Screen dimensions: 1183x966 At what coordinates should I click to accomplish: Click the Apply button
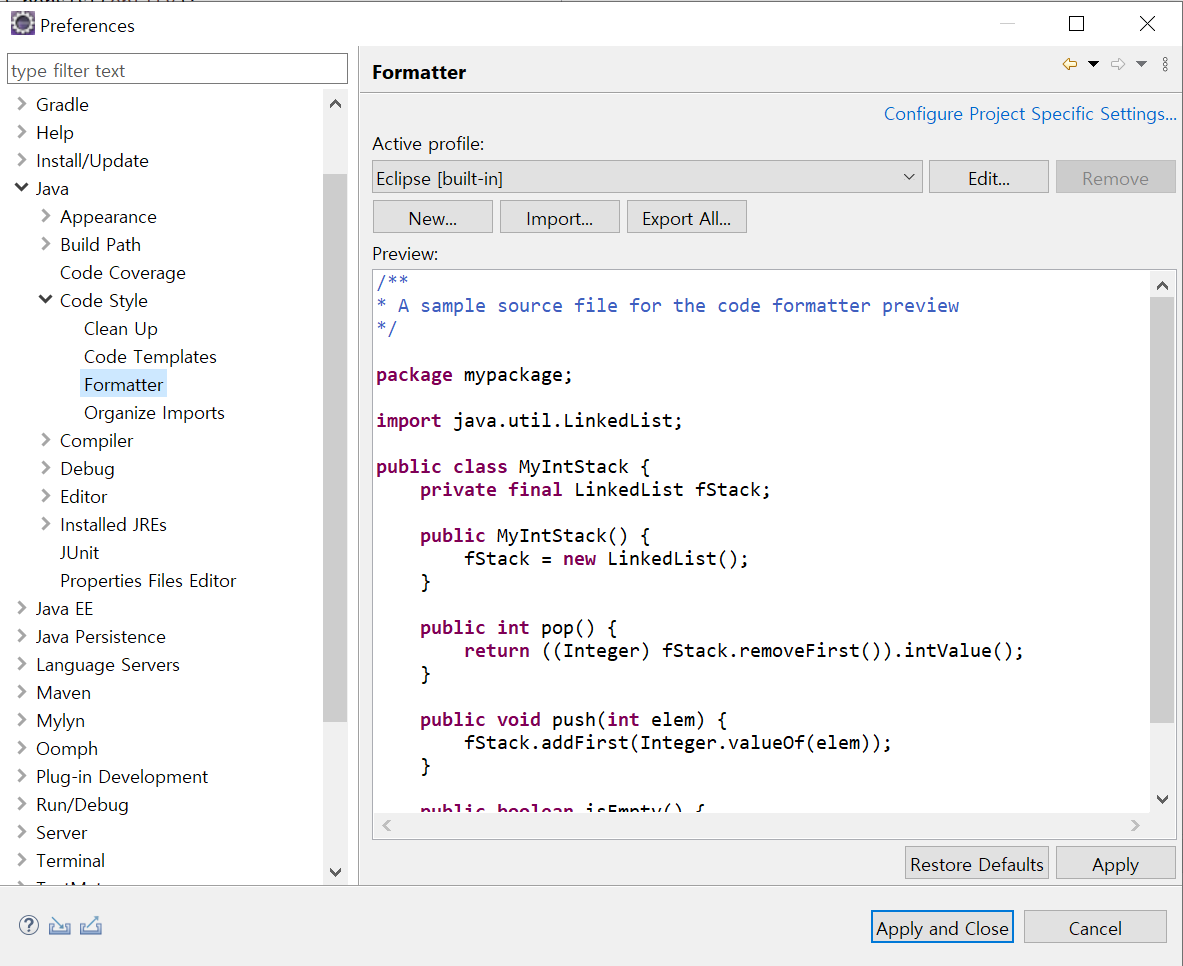coord(1115,863)
